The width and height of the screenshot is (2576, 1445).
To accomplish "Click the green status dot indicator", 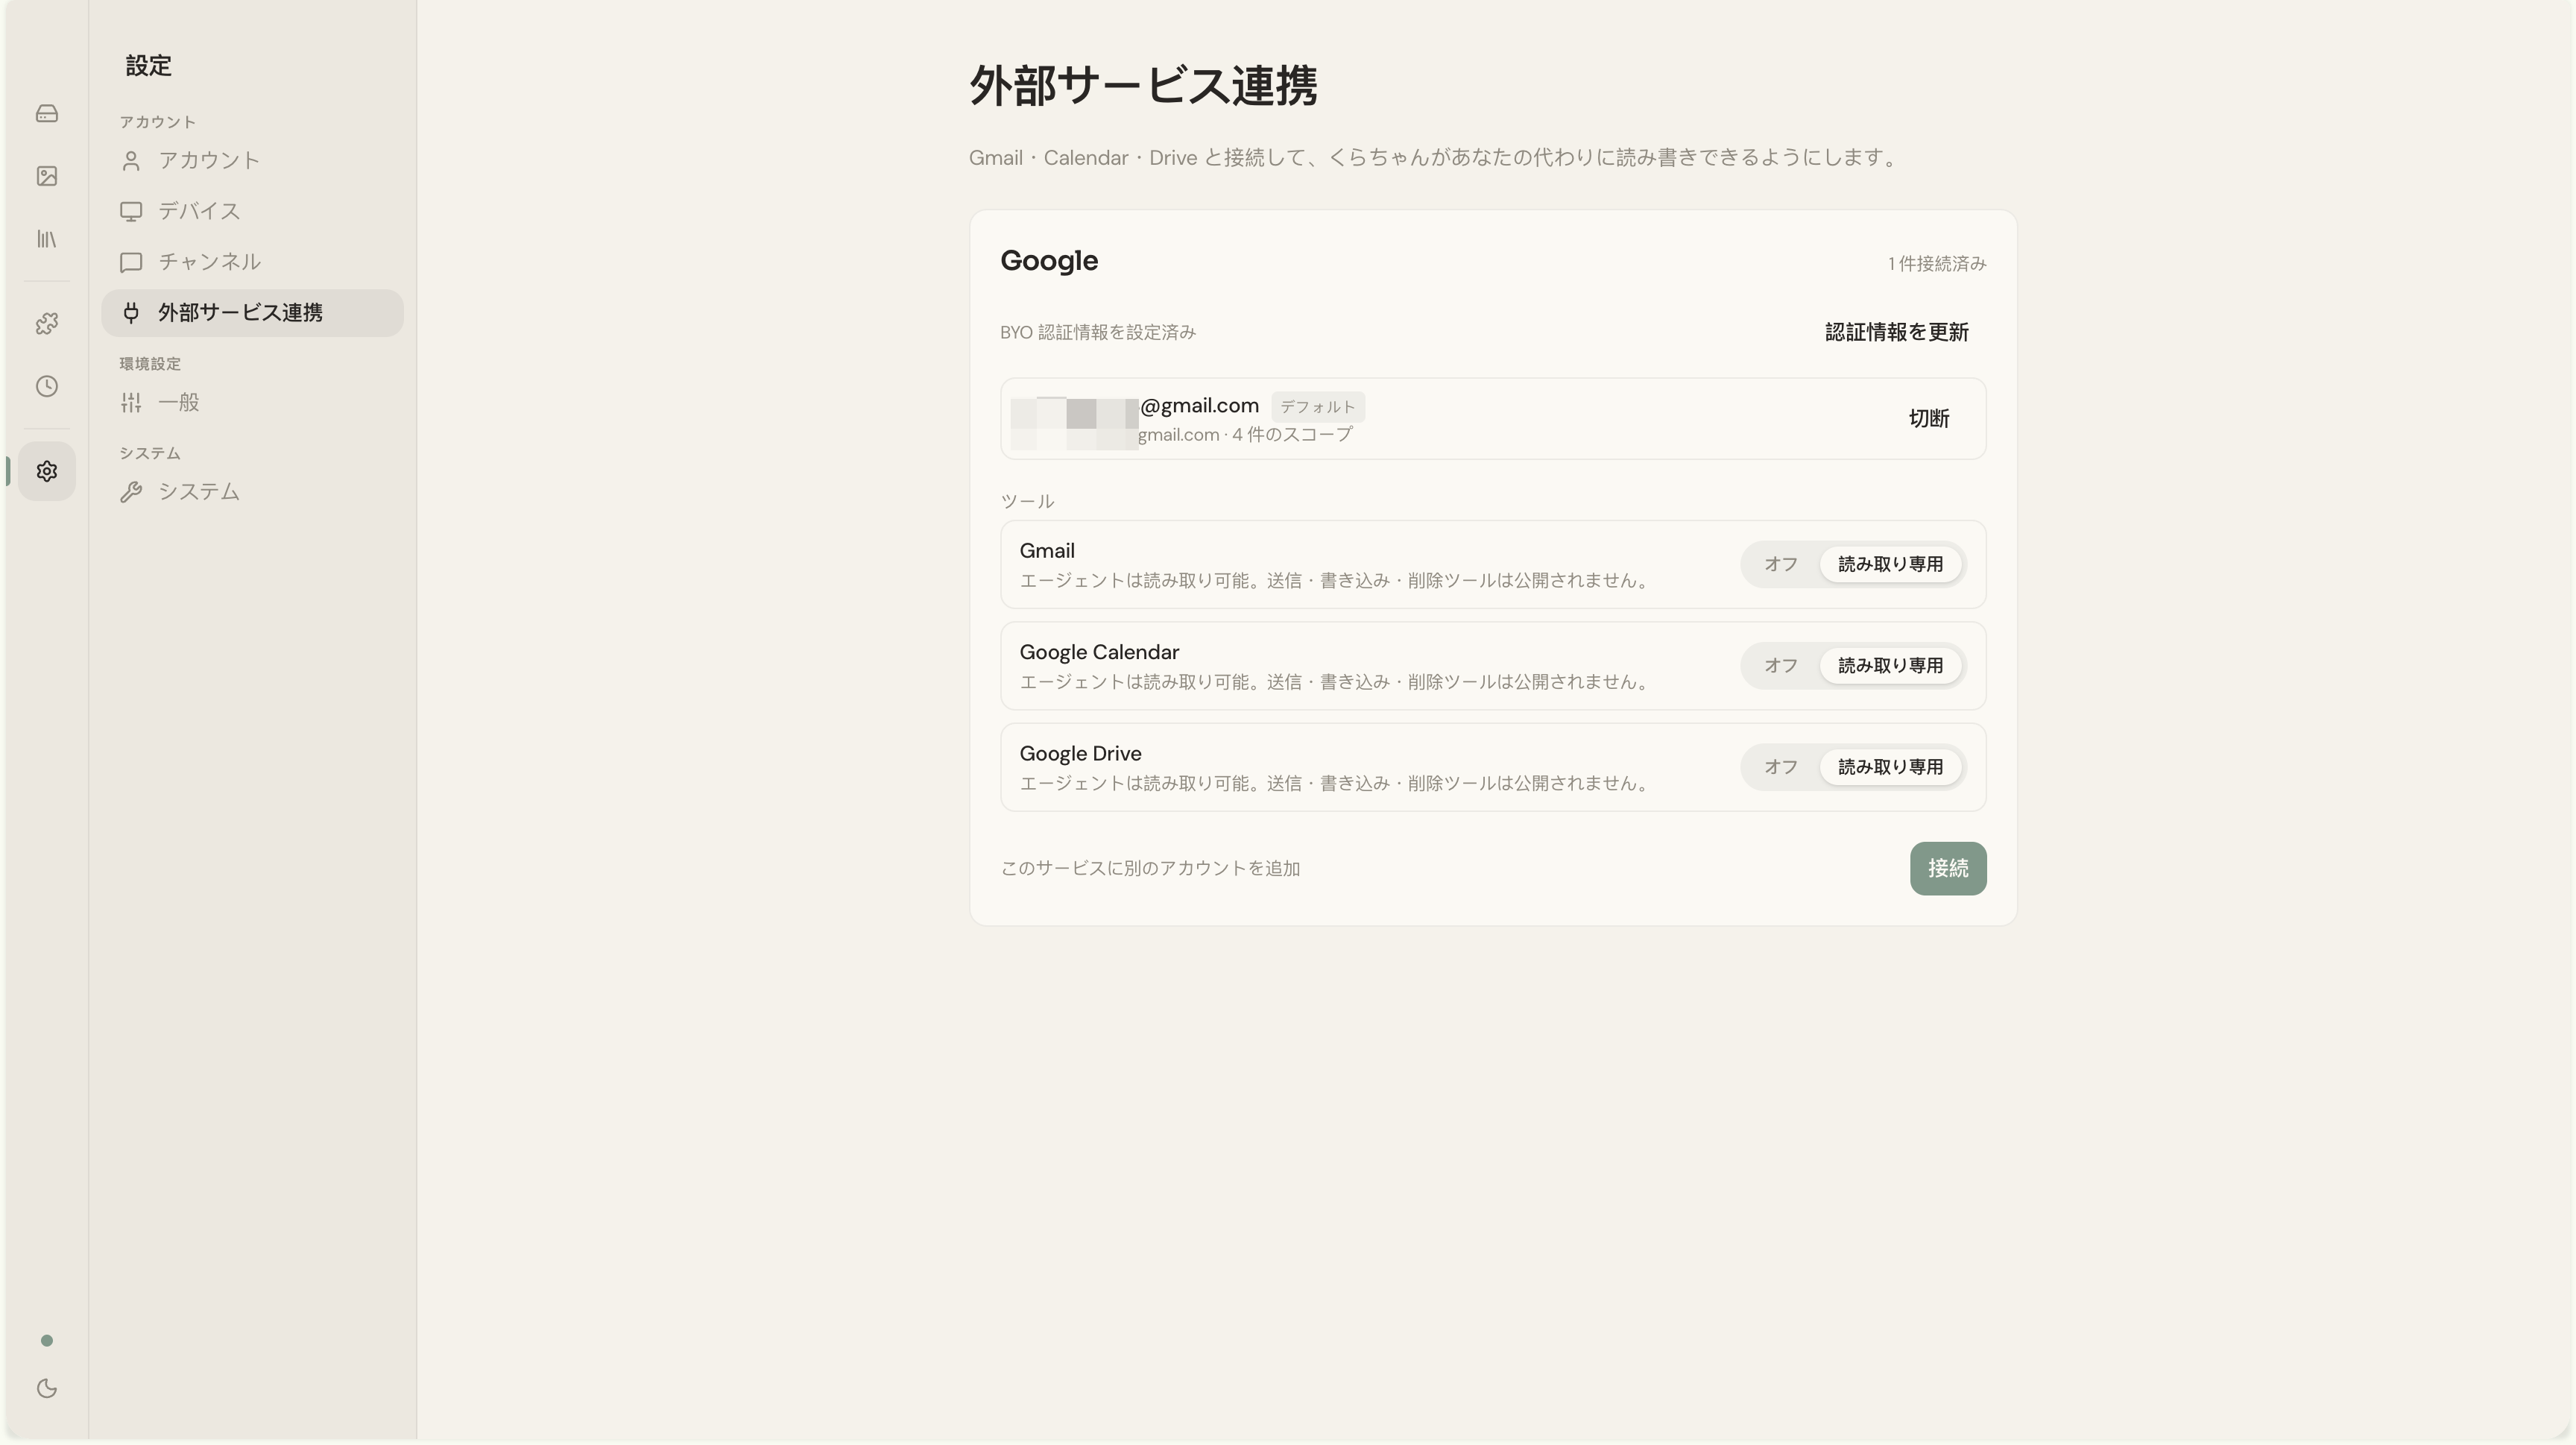I will (x=46, y=1340).
